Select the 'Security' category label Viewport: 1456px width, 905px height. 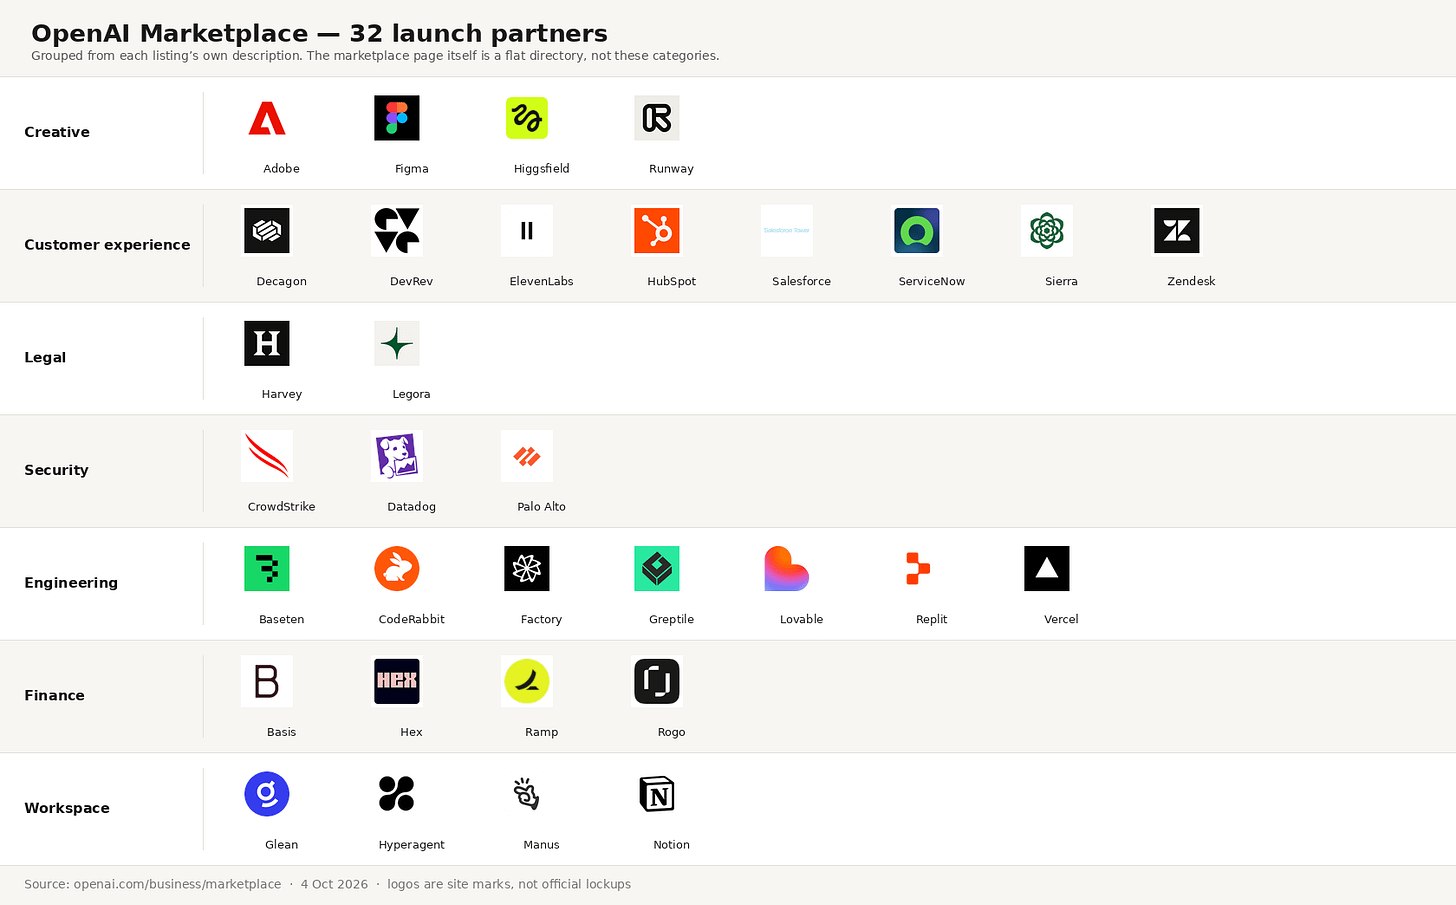coord(56,470)
